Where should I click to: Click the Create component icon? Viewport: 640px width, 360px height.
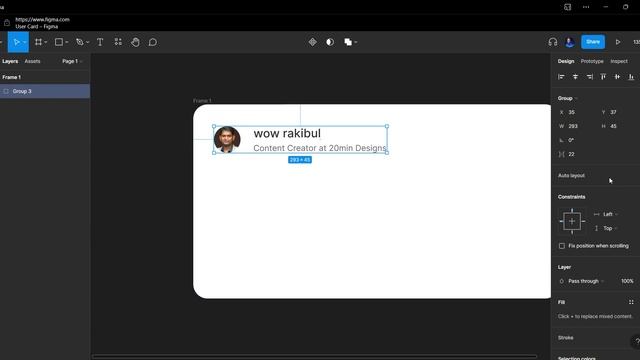coord(313,42)
